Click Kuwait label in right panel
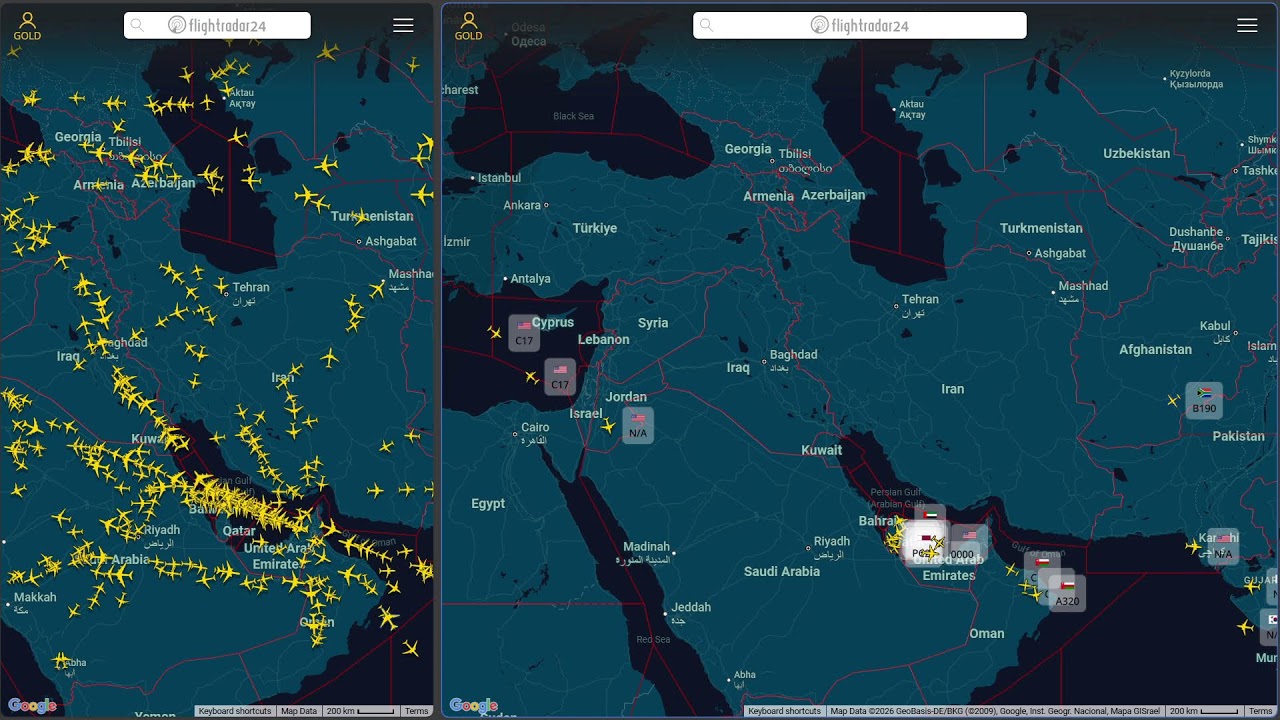This screenshot has height=720, width=1280. coord(822,451)
